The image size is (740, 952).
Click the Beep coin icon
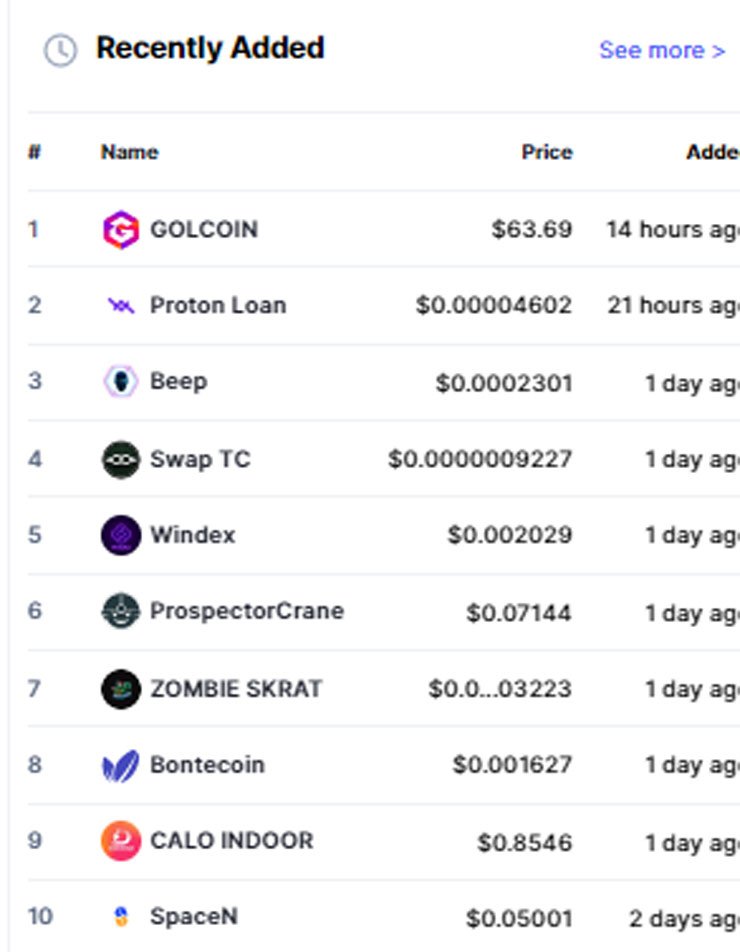(121, 381)
